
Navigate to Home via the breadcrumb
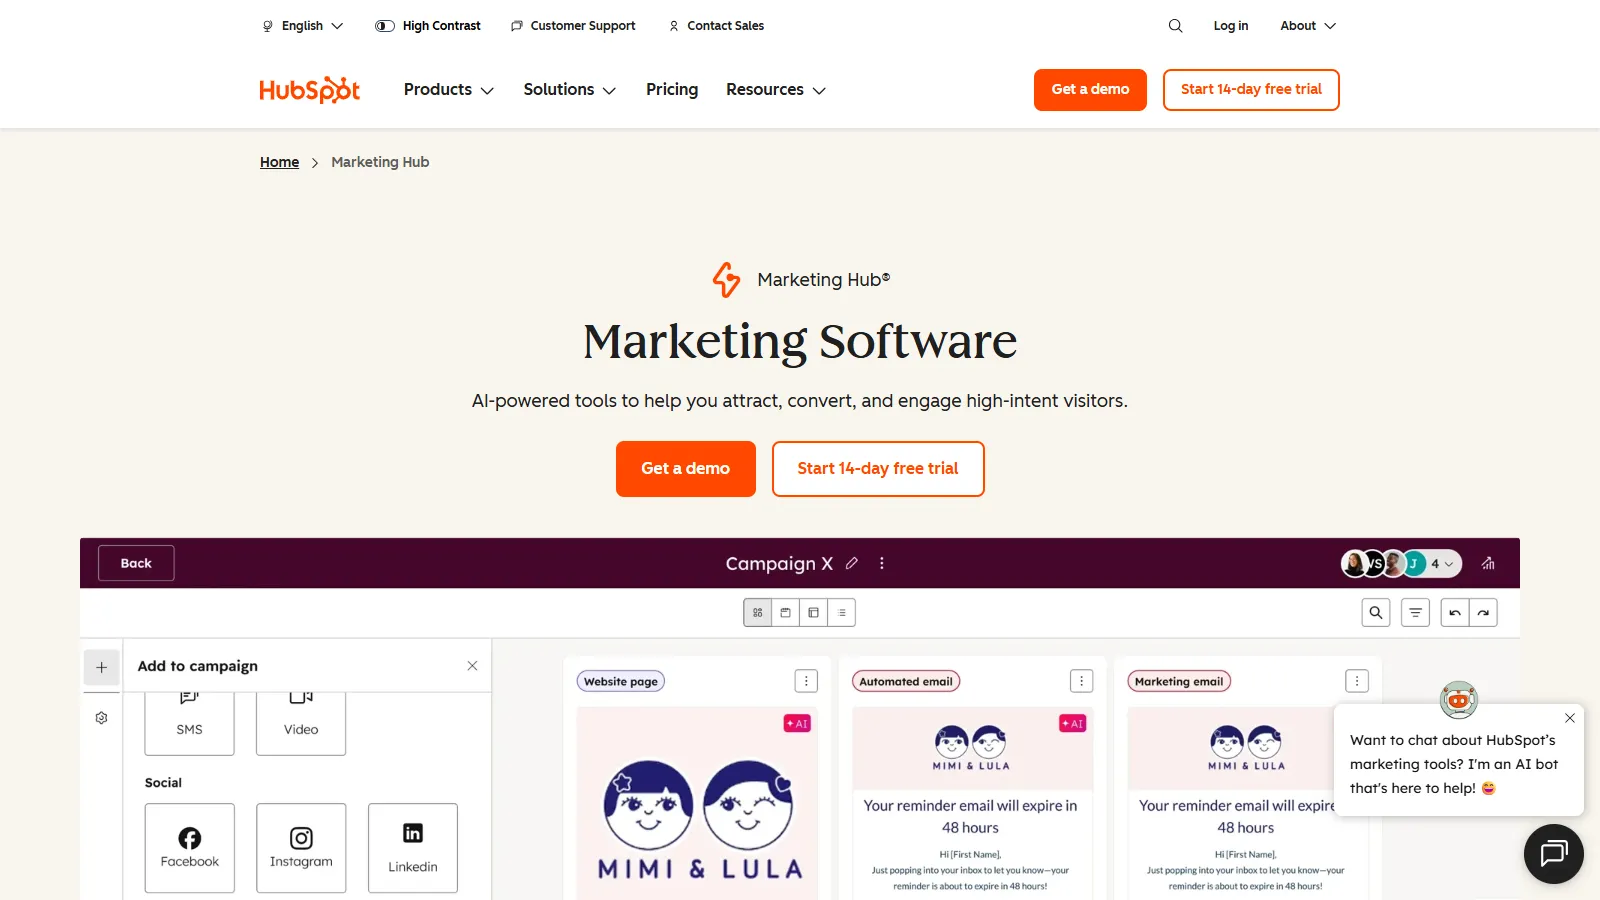(279, 161)
